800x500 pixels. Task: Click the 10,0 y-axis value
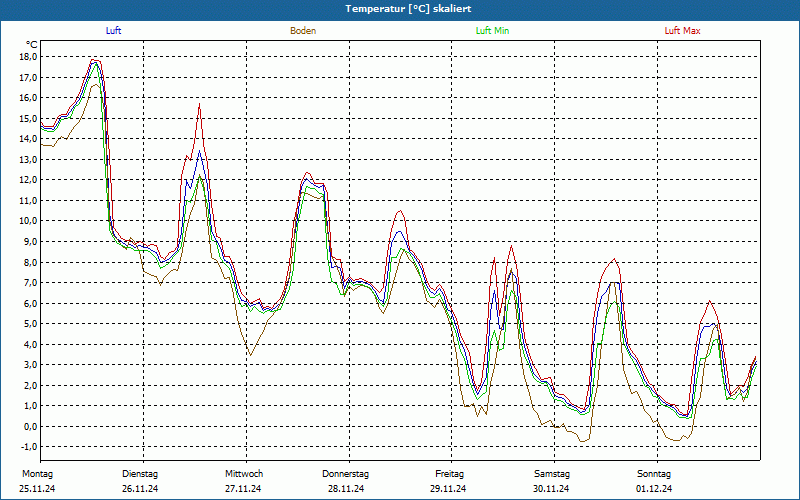[28, 221]
